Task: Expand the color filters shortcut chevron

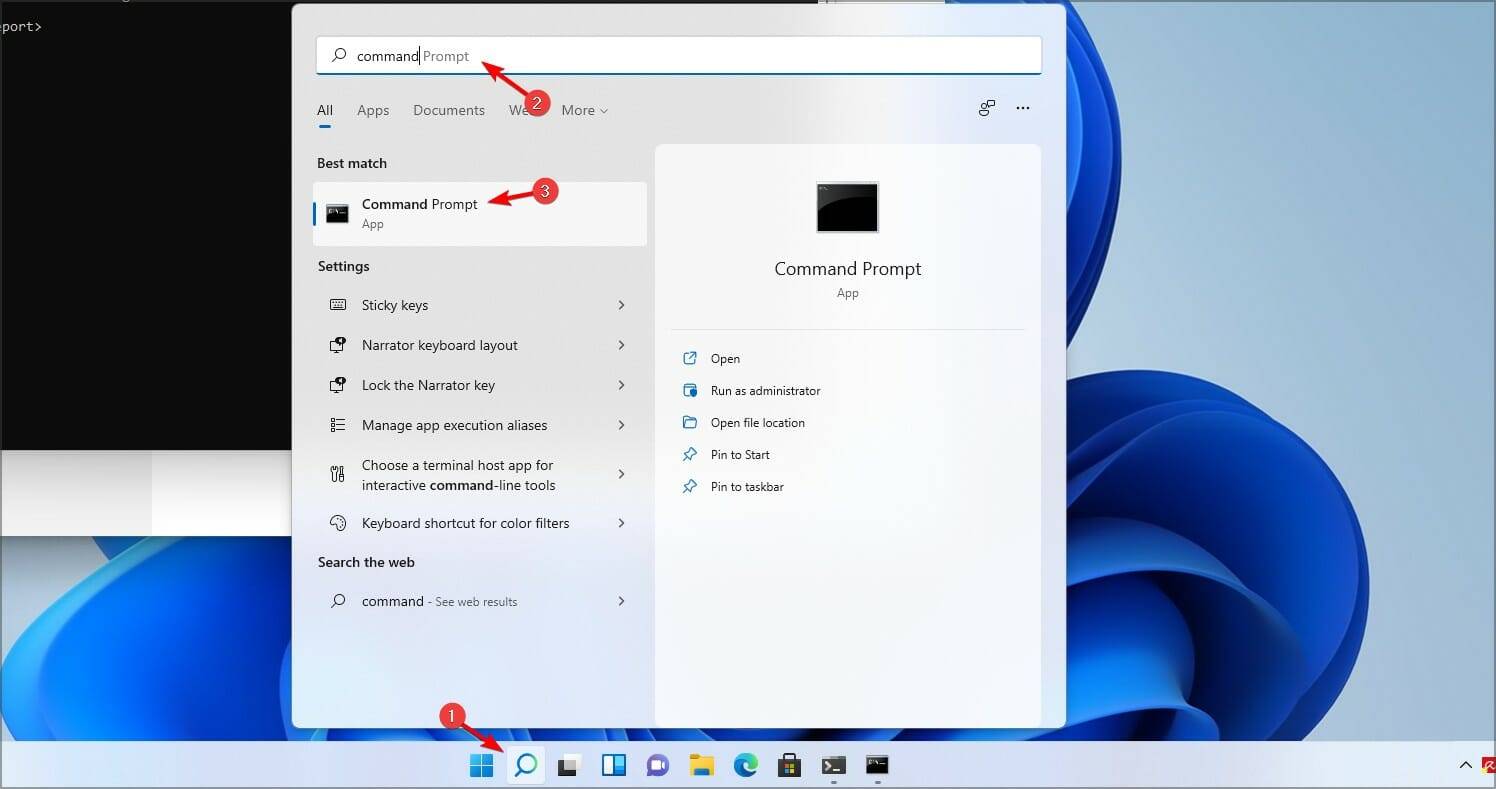Action: (x=621, y=523)
